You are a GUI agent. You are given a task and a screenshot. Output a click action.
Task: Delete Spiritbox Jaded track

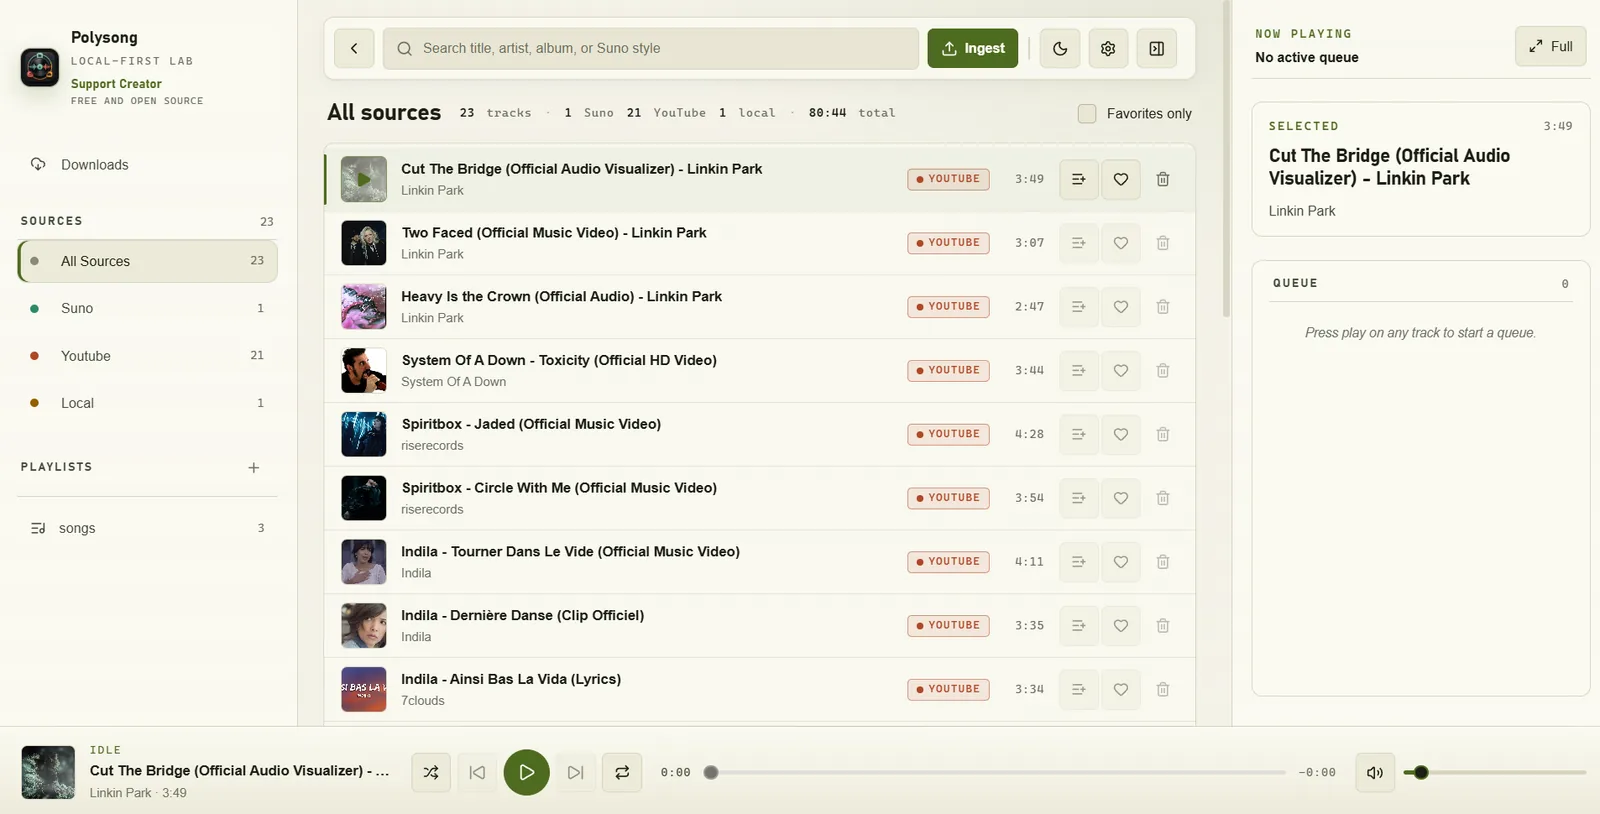(1163, 434)
